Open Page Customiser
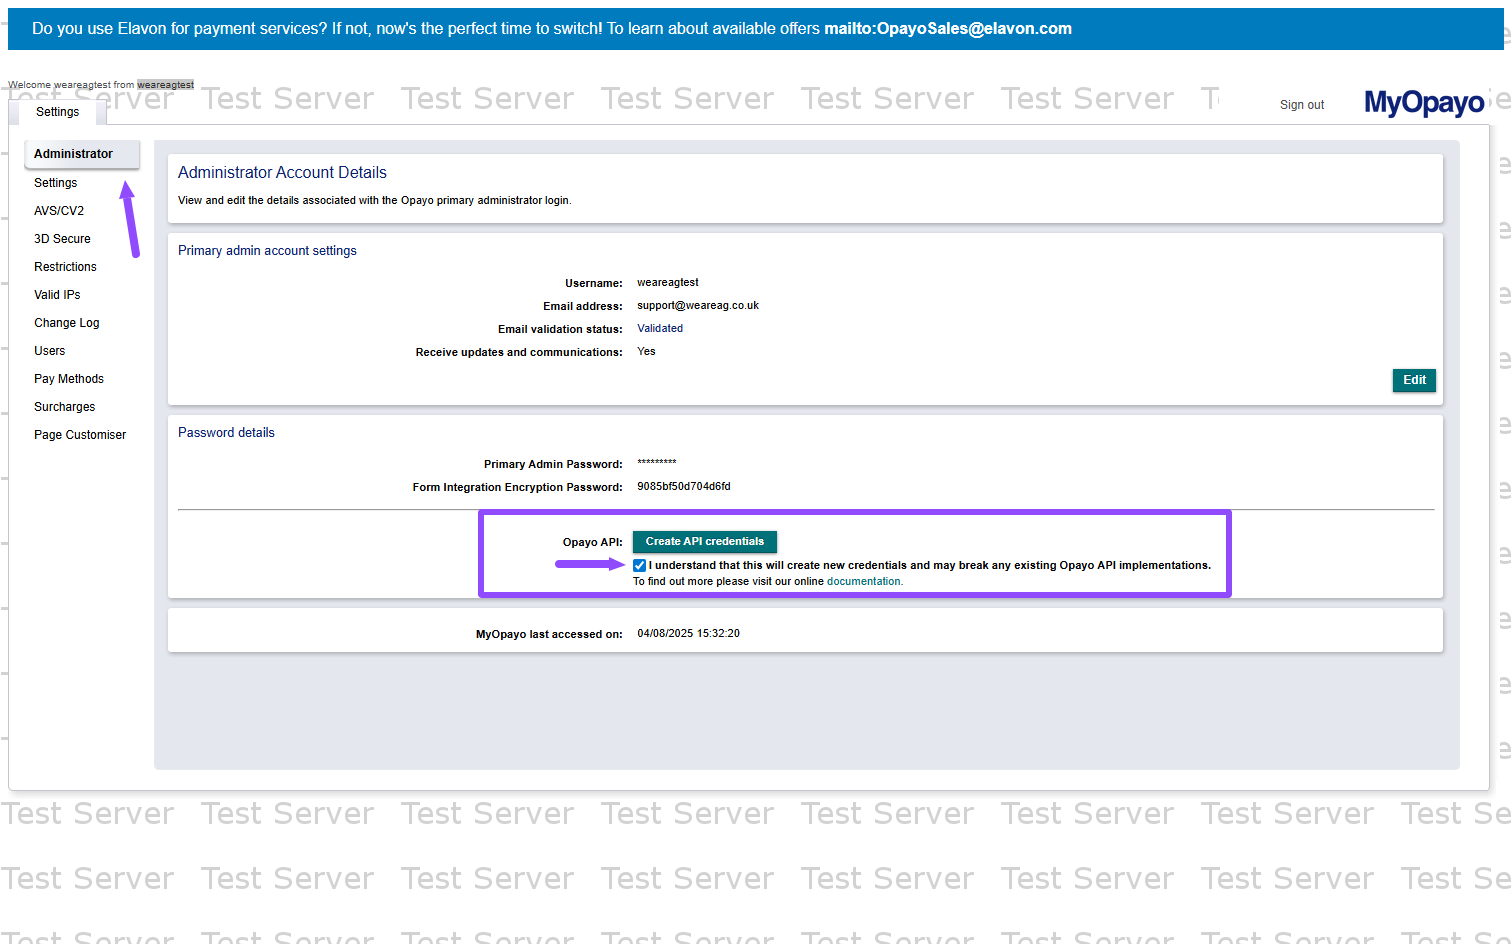The image size is (1512, 944). point(80,435)
